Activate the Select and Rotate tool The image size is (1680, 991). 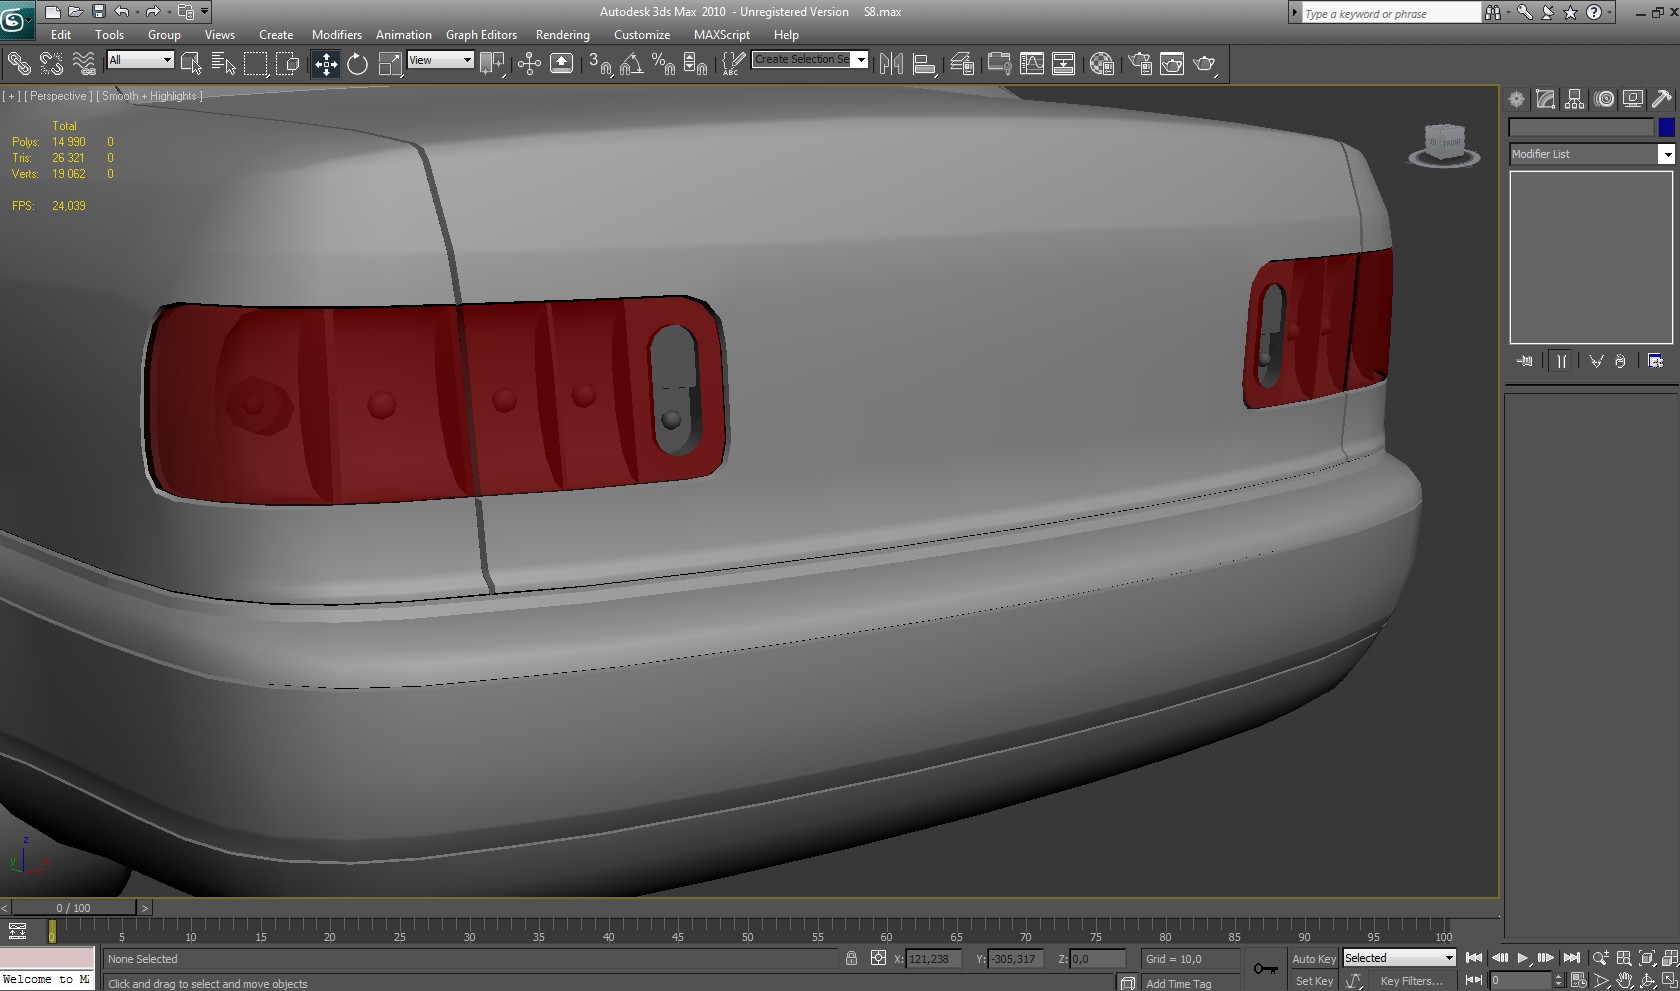coord(357,65)
